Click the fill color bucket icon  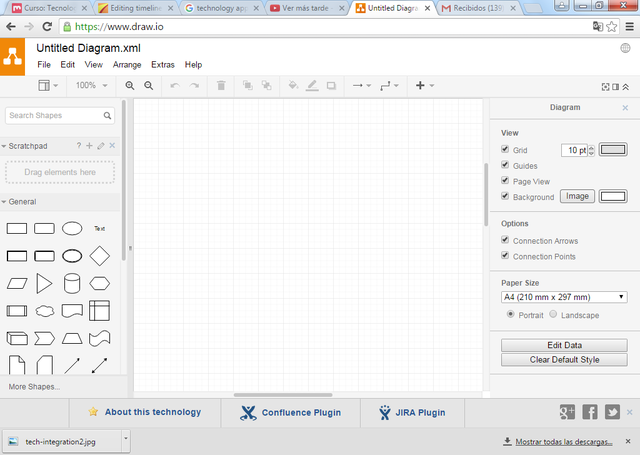(x=293, y=85)
